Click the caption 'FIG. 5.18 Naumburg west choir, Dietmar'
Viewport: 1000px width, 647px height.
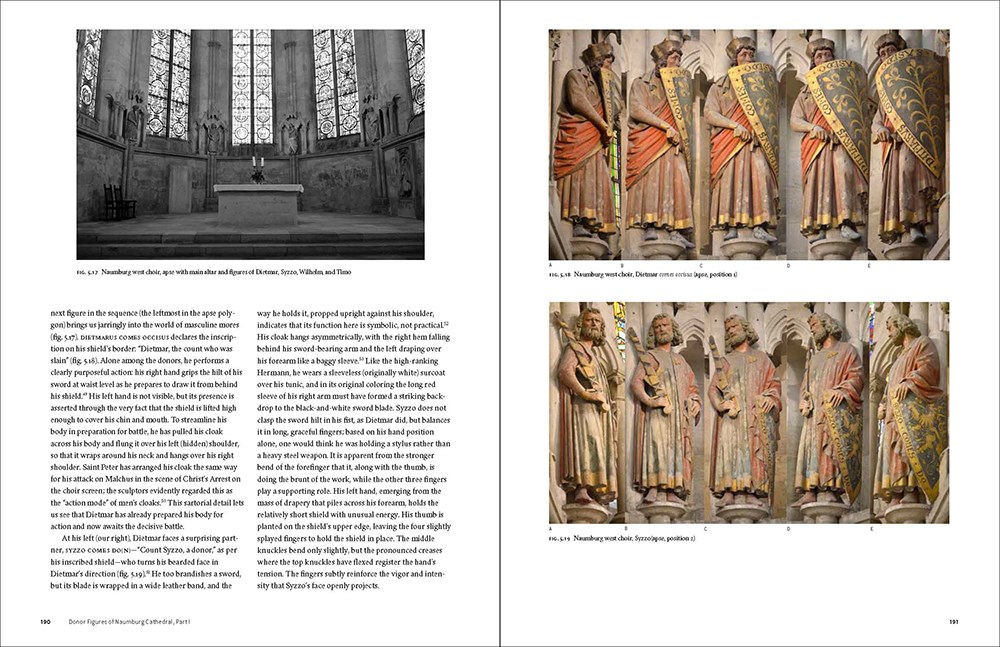(x=643, y=274)
